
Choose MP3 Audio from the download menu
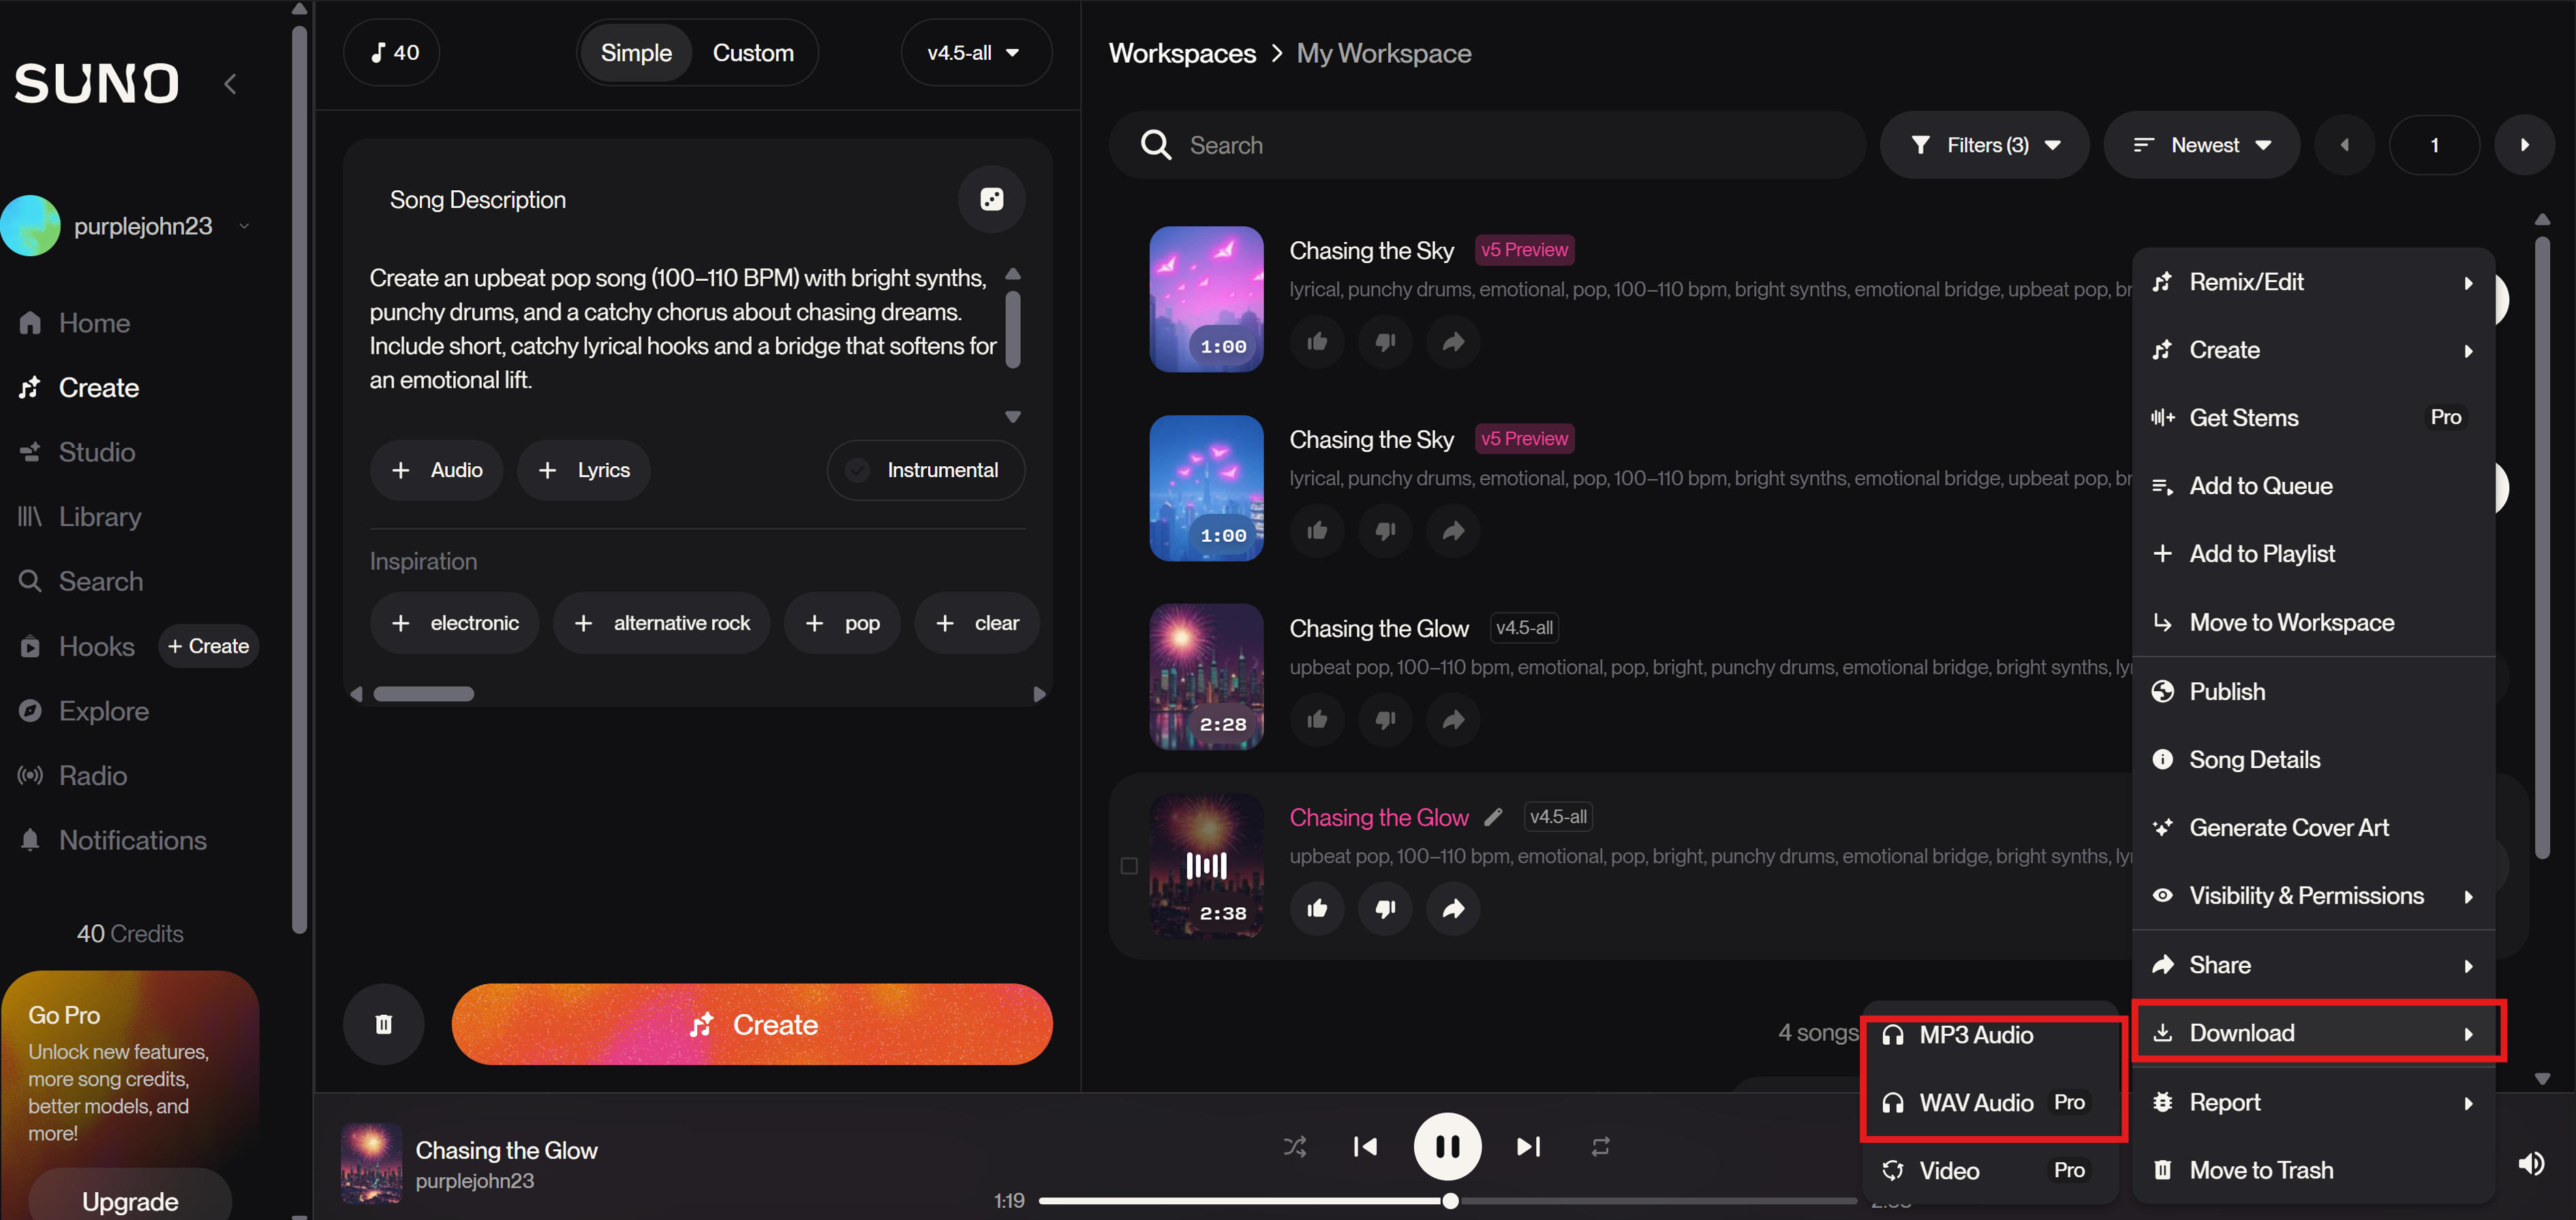[x=1975, y=1035]
